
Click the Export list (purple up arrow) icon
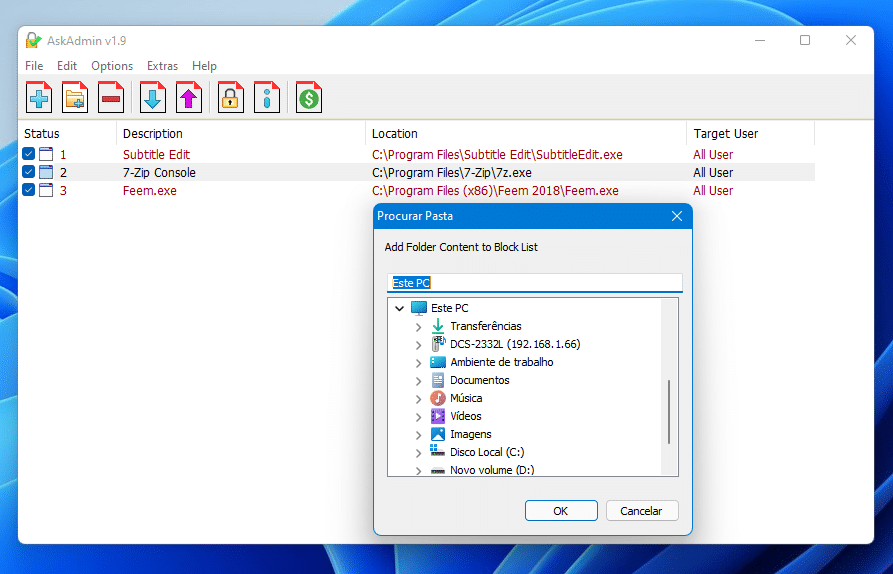(x=189, y=97)
